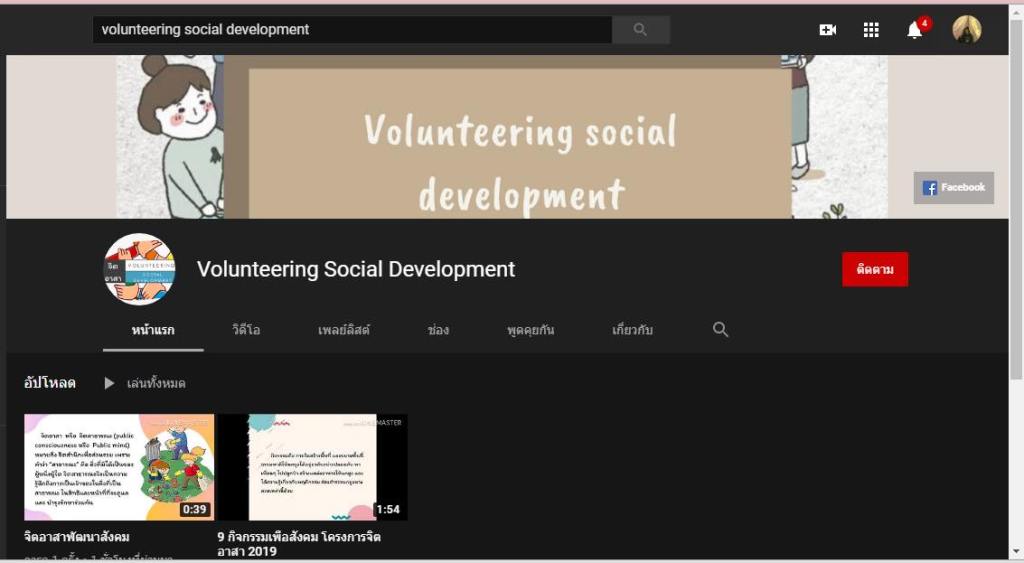Image resolution: width=1024 pixels, height=563 pixels.
Task: Open the create video camera icon
Action: 827,30
